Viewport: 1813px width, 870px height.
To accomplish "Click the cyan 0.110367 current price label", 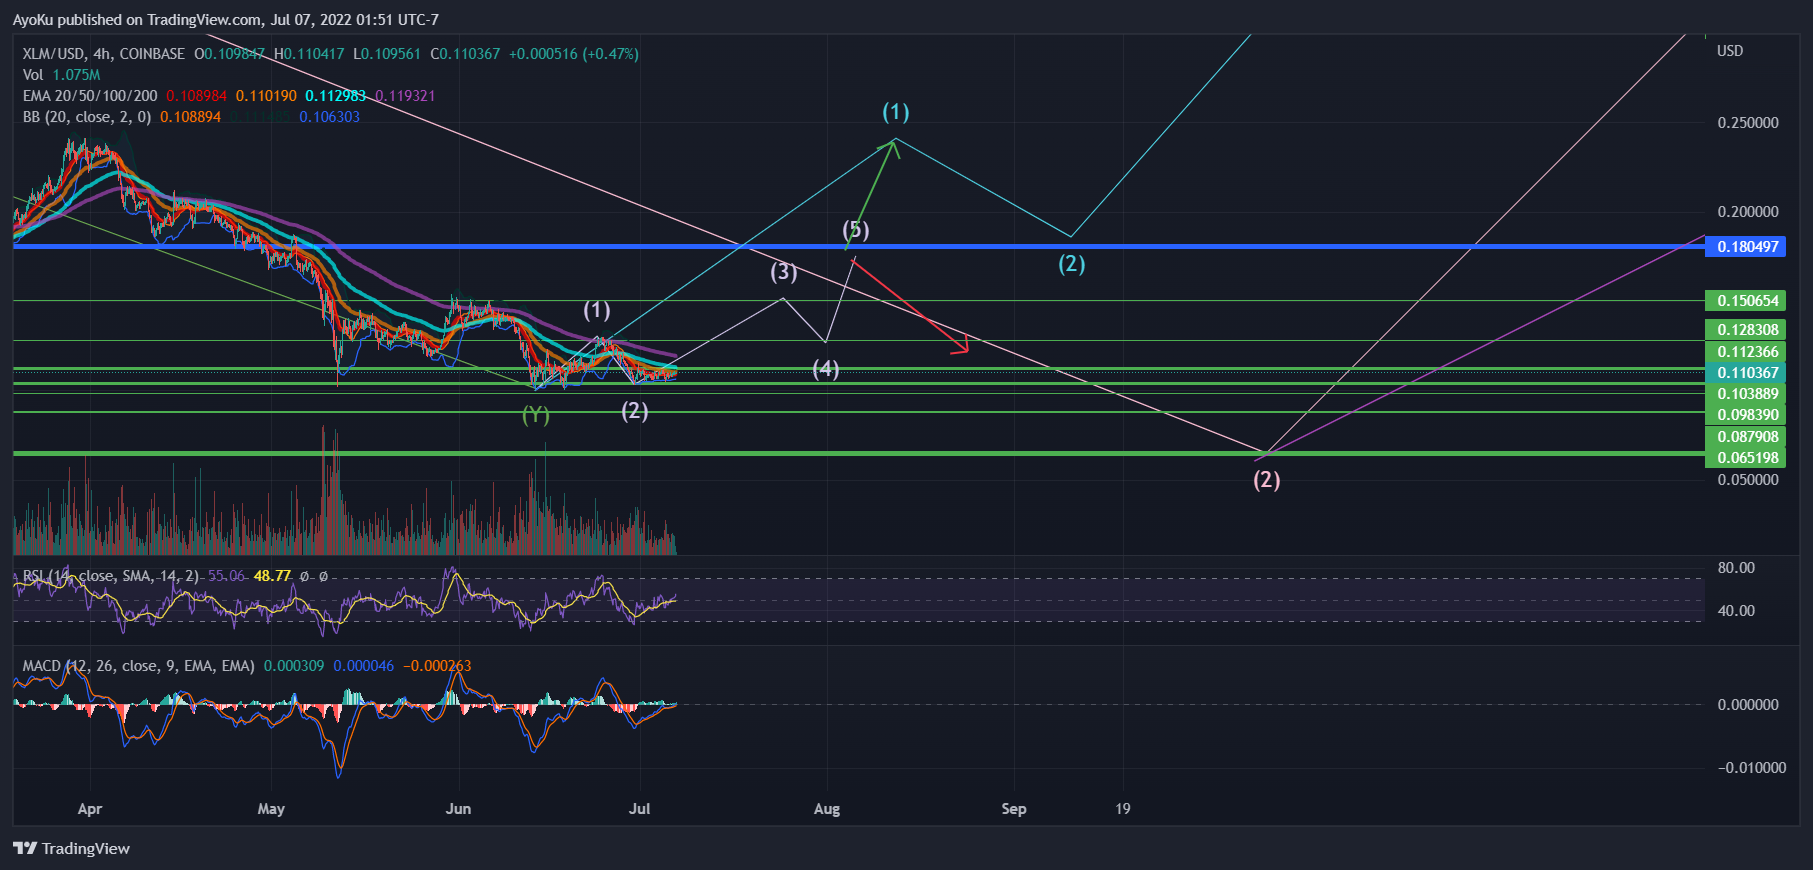I will tap(1745, 373).
